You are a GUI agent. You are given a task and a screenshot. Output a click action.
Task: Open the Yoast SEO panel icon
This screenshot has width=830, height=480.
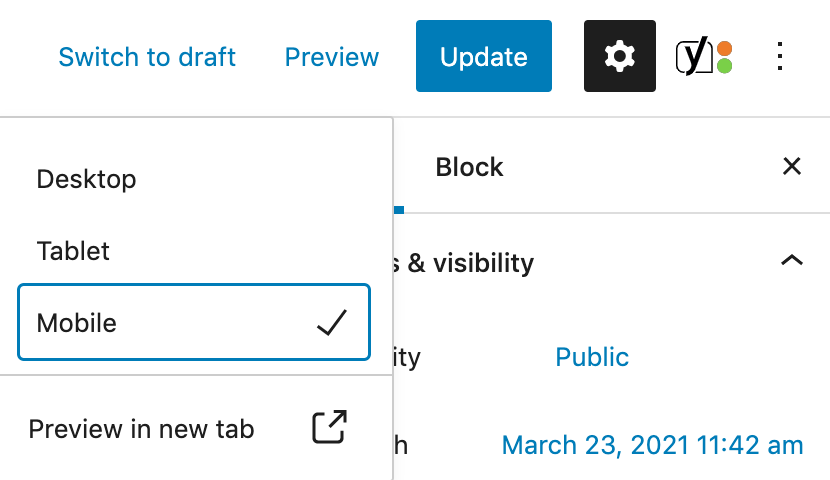click(x=703, y=57)
